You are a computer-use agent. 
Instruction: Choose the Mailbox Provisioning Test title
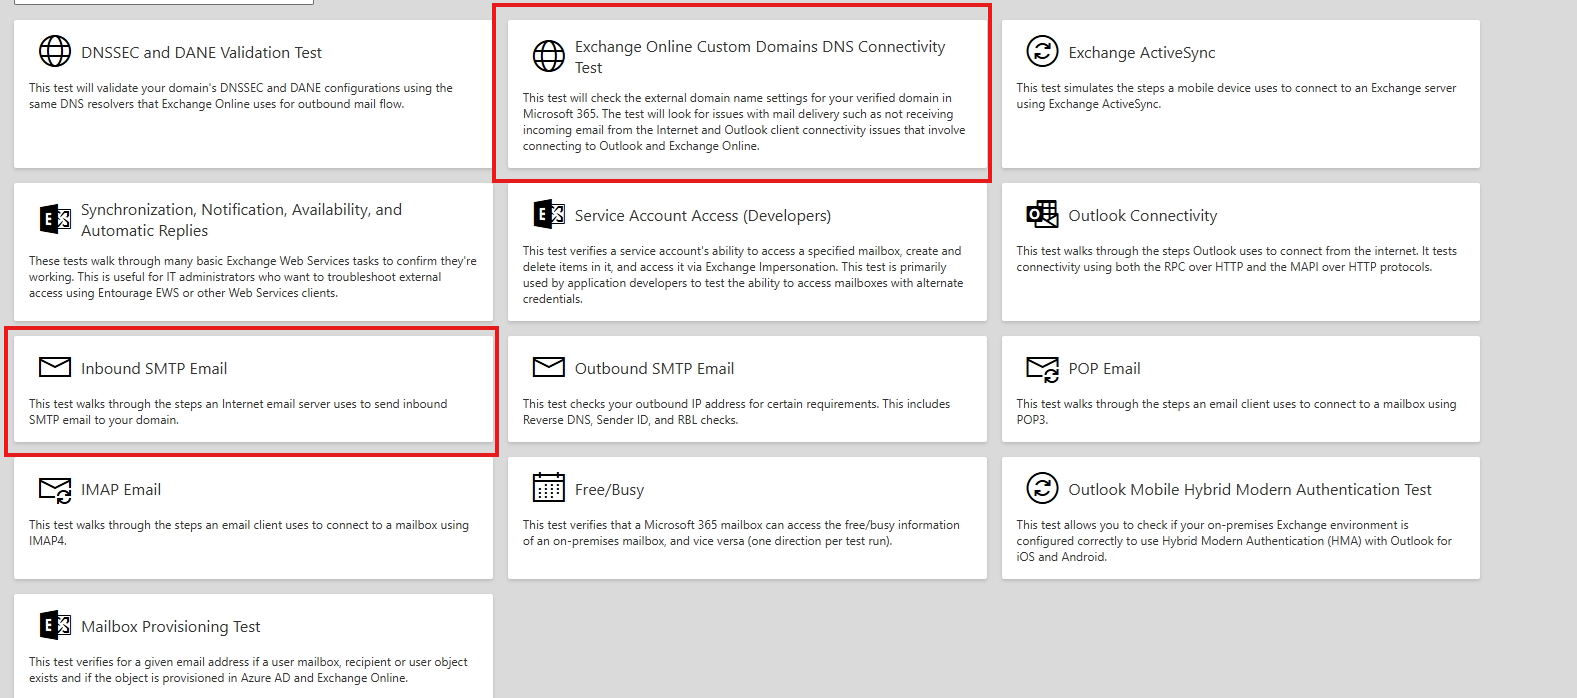[x=170, y=626]
